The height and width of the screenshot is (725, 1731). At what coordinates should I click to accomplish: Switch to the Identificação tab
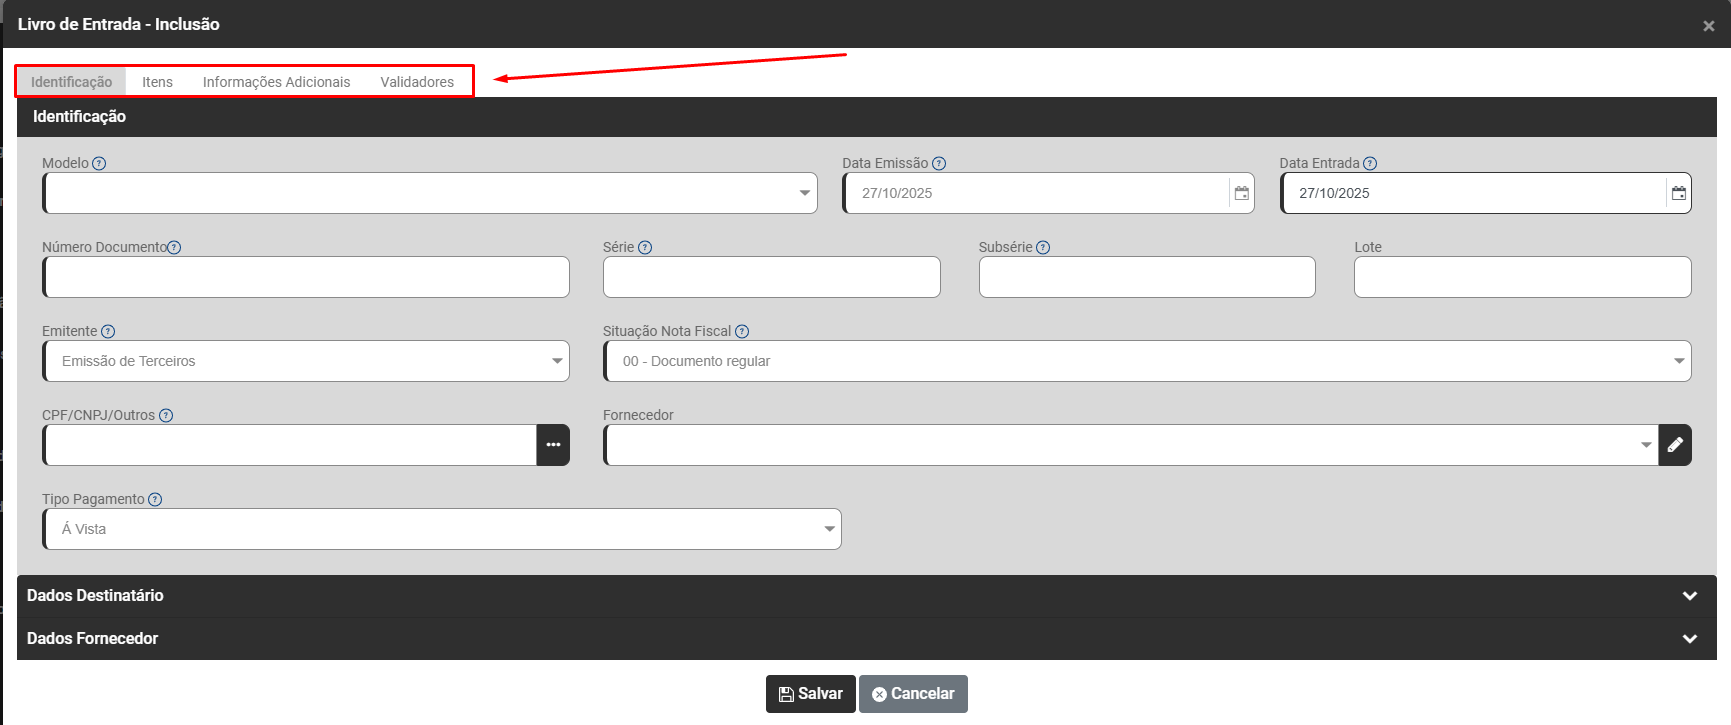[71, 82]
